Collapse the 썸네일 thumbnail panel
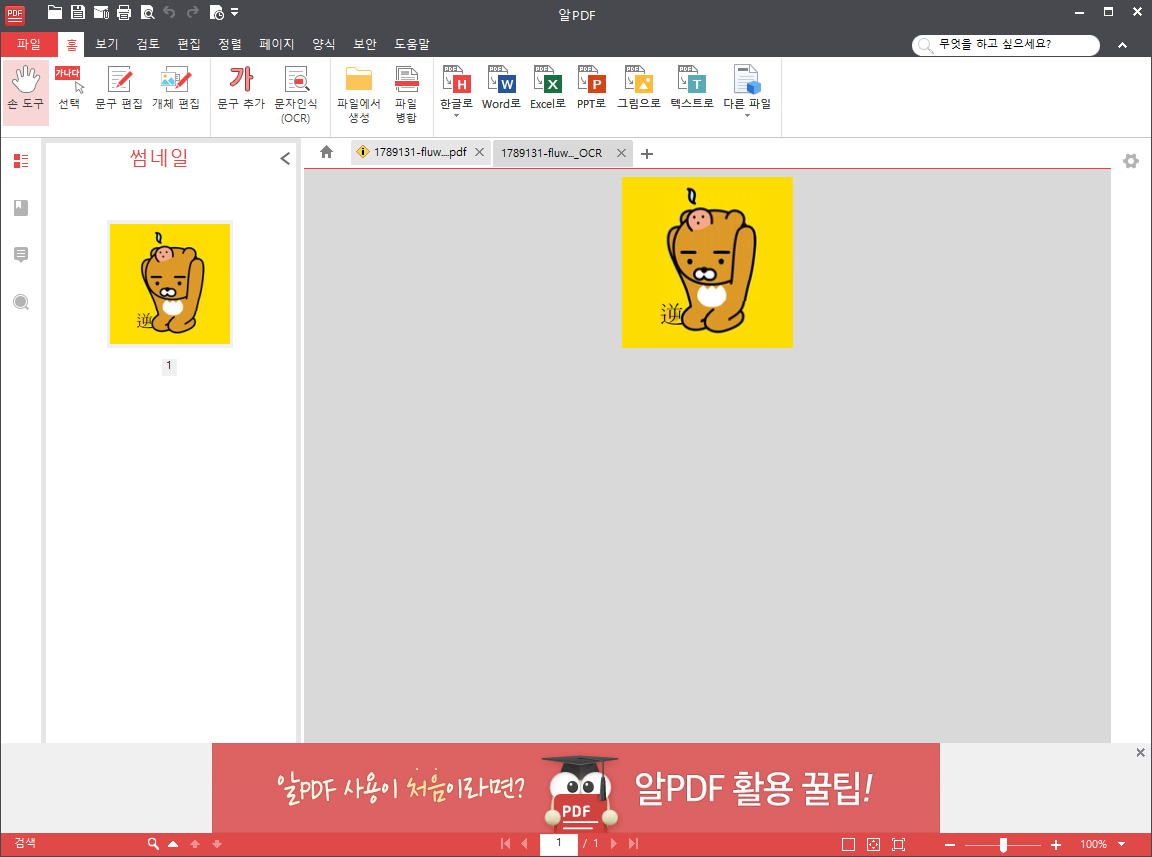The image size is (1152, 857). click(285, 158)
